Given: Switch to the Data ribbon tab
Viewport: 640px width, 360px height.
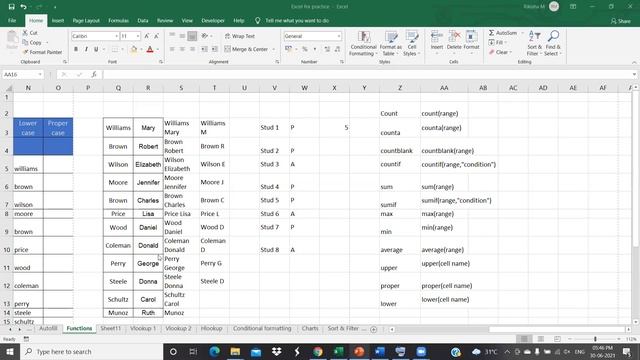Looking at the screenshot, I should (143, 20).
